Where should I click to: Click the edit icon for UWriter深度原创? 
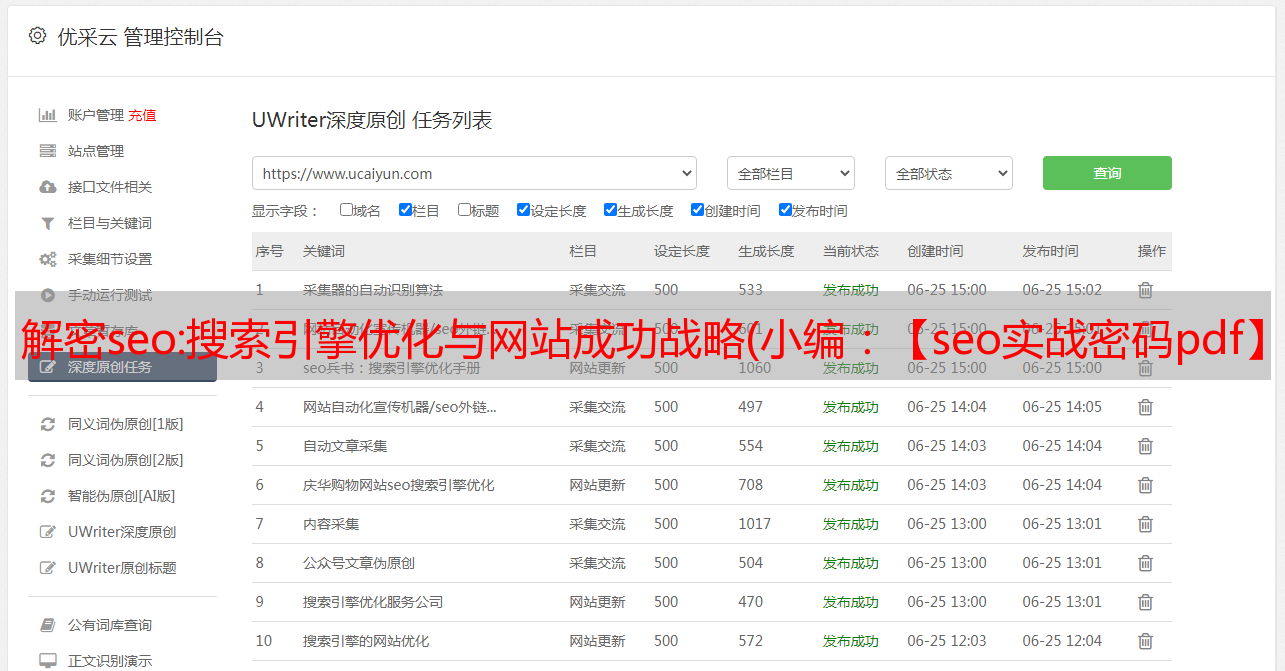coord(47,532)
